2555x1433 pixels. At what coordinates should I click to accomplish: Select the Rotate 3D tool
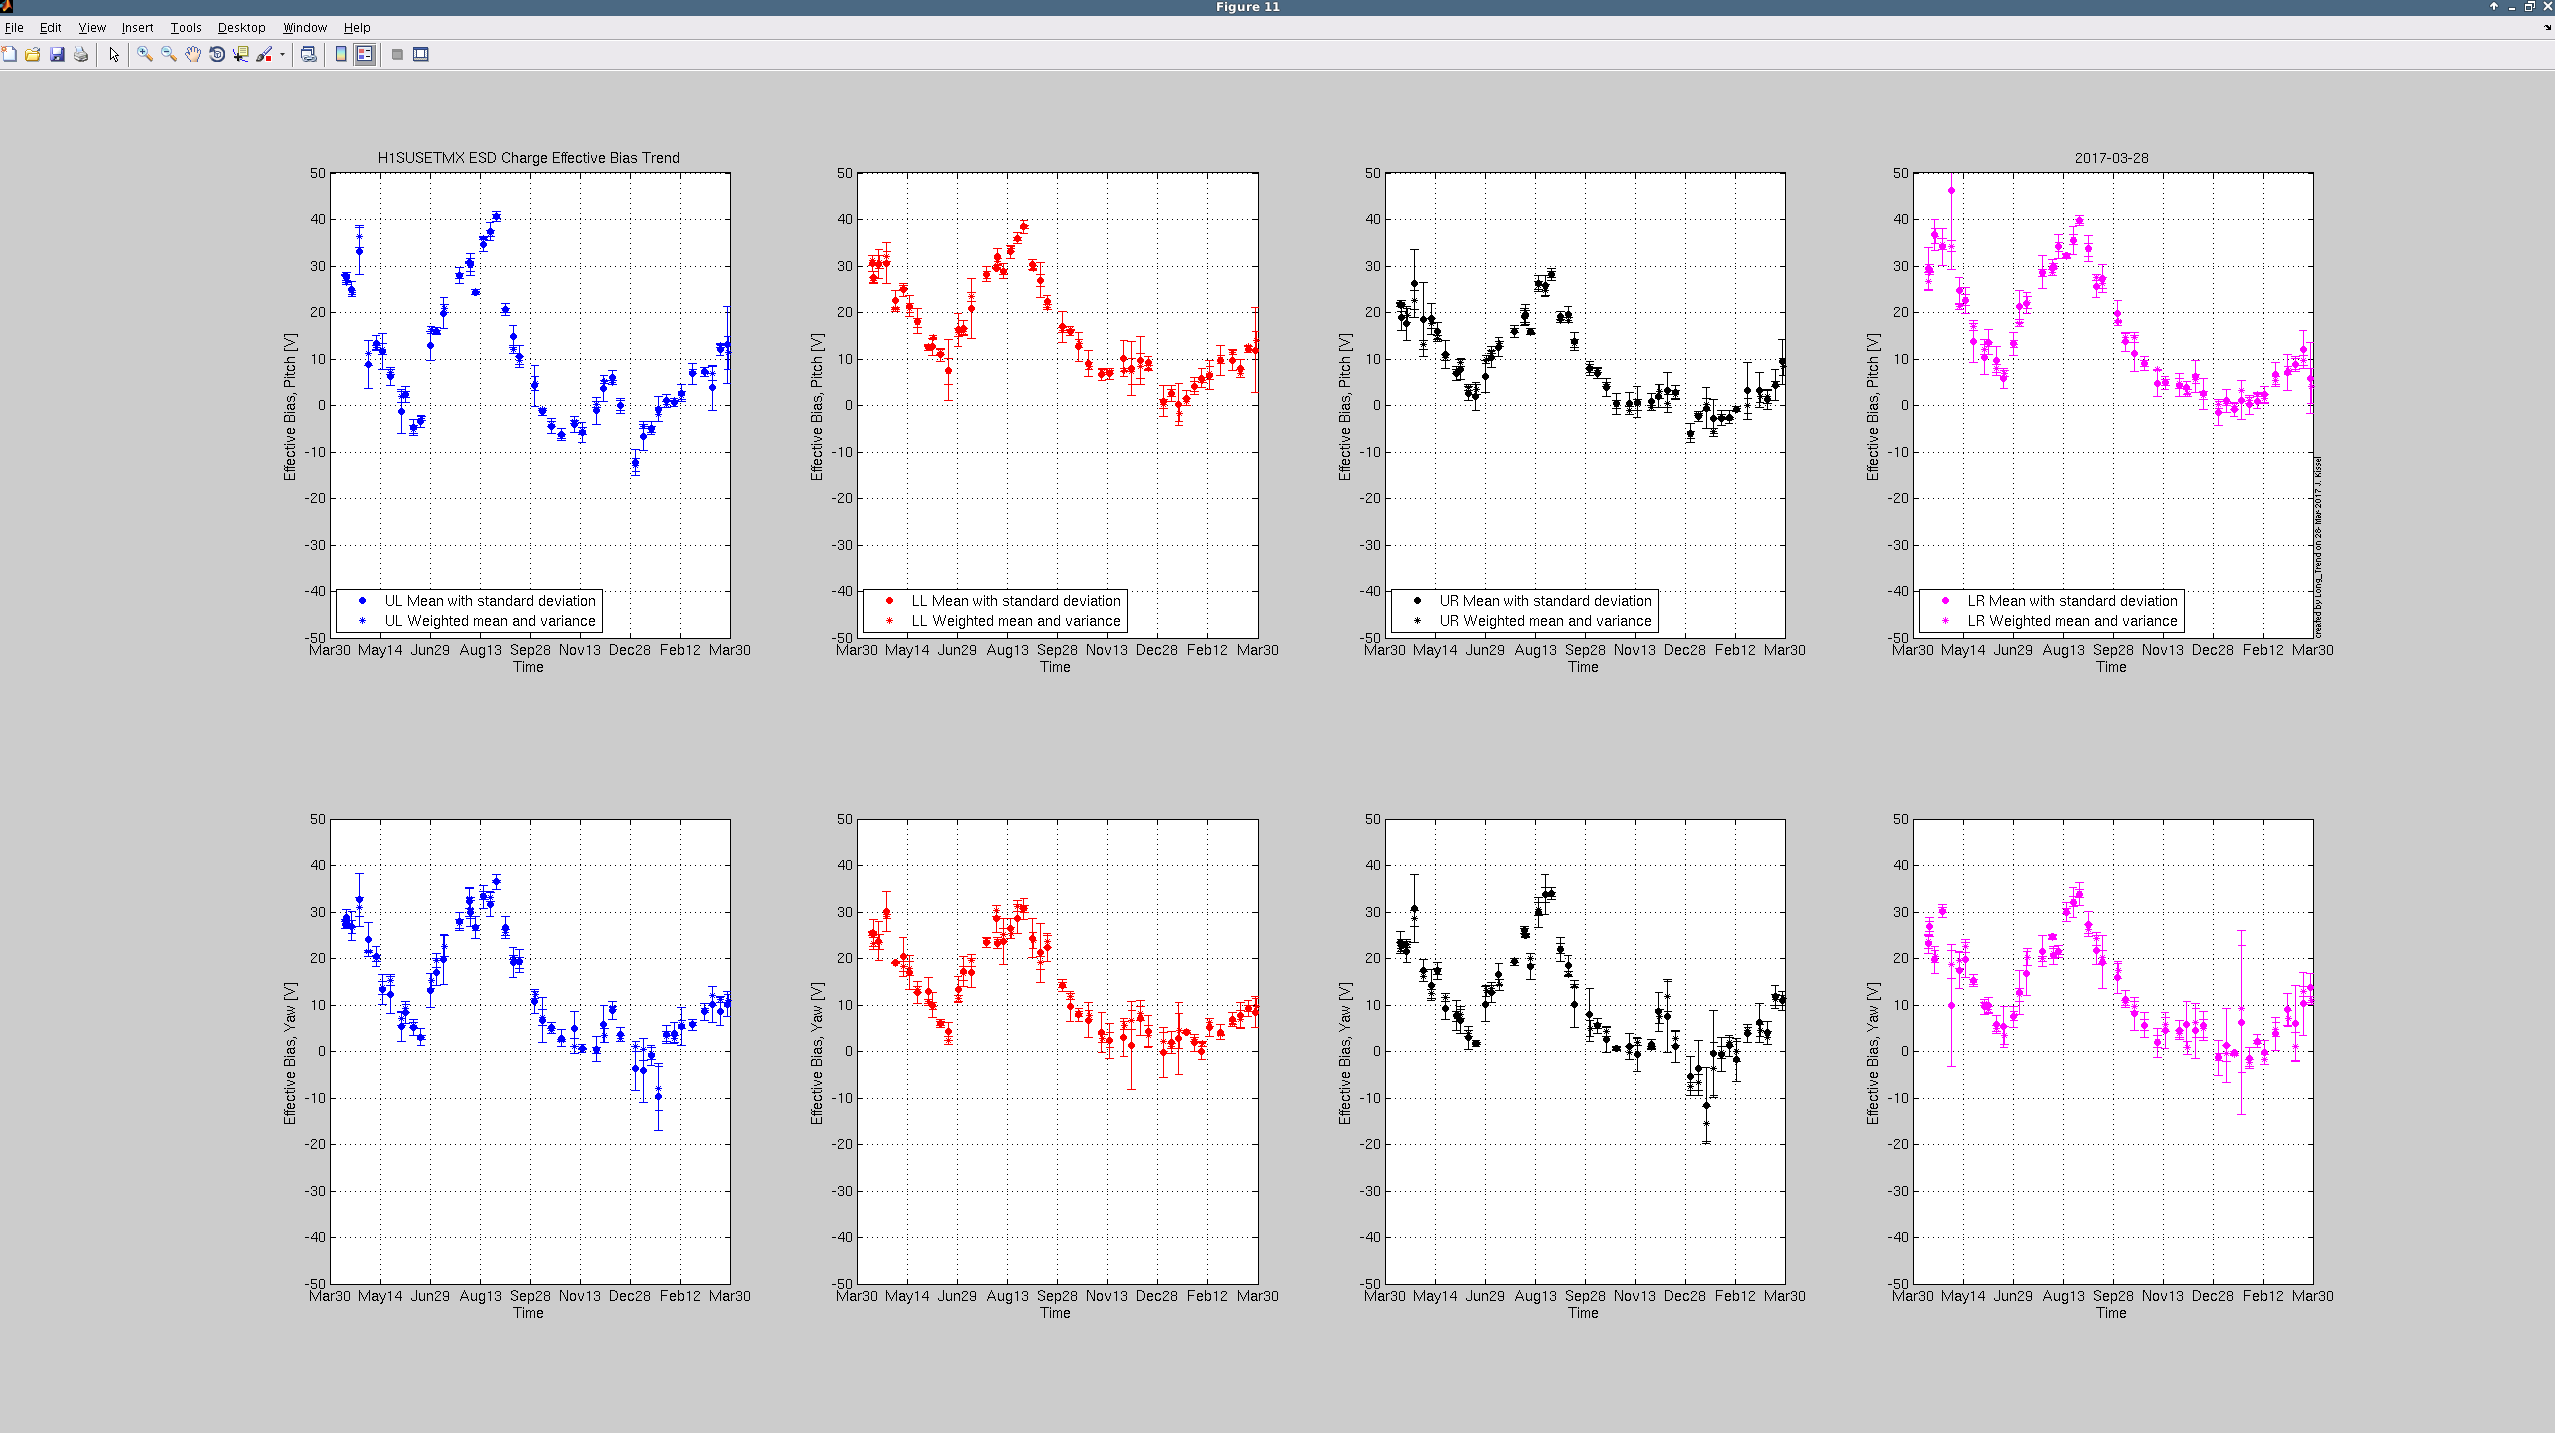(217, 54)
